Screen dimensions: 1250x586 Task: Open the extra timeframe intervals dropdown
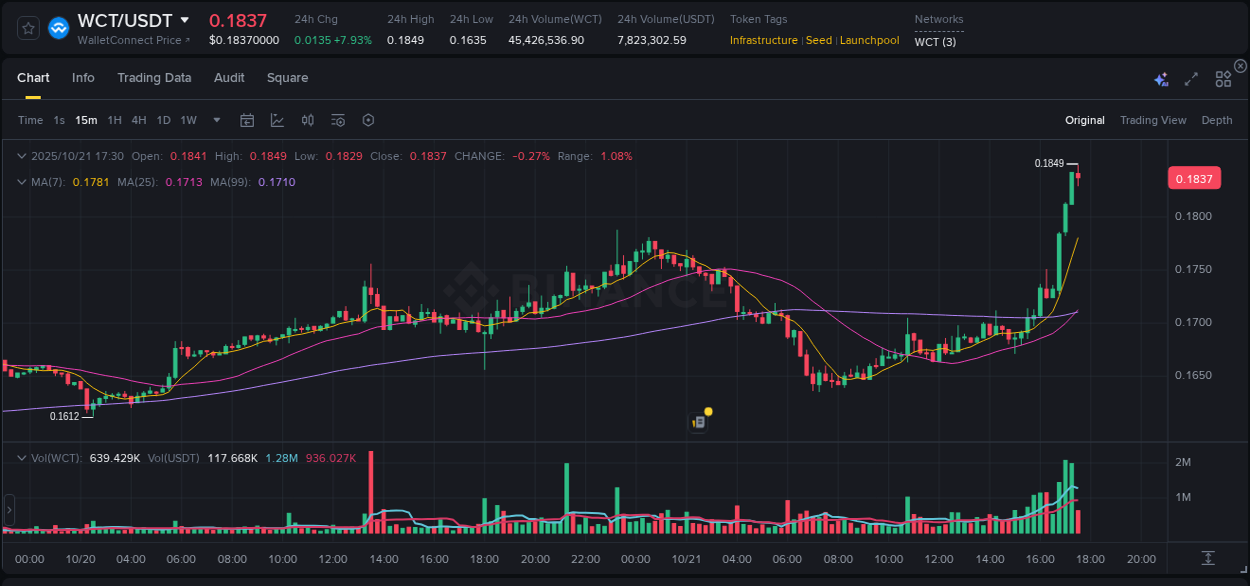pyautogui.click(x=215, y=120)
